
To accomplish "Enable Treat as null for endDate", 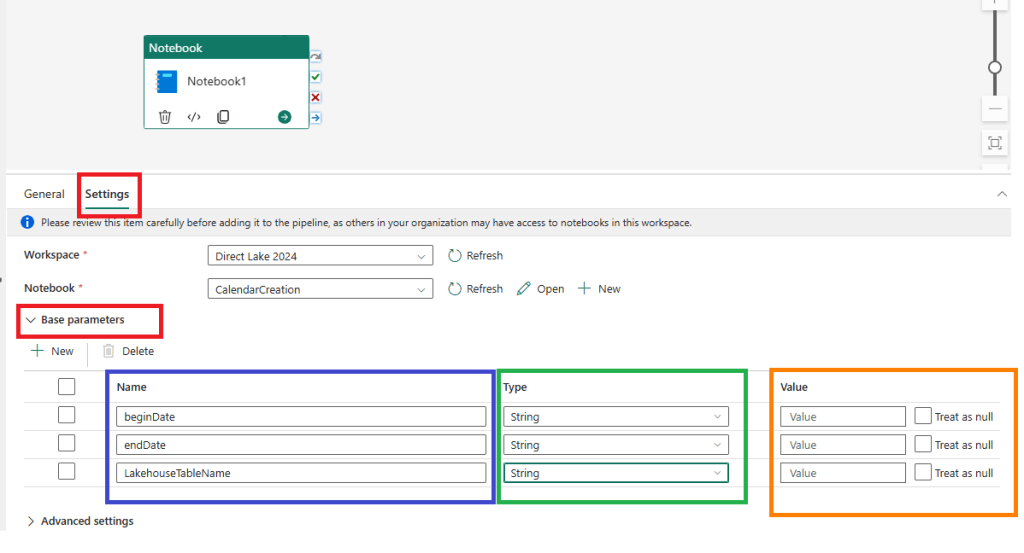I will [922, 444].
